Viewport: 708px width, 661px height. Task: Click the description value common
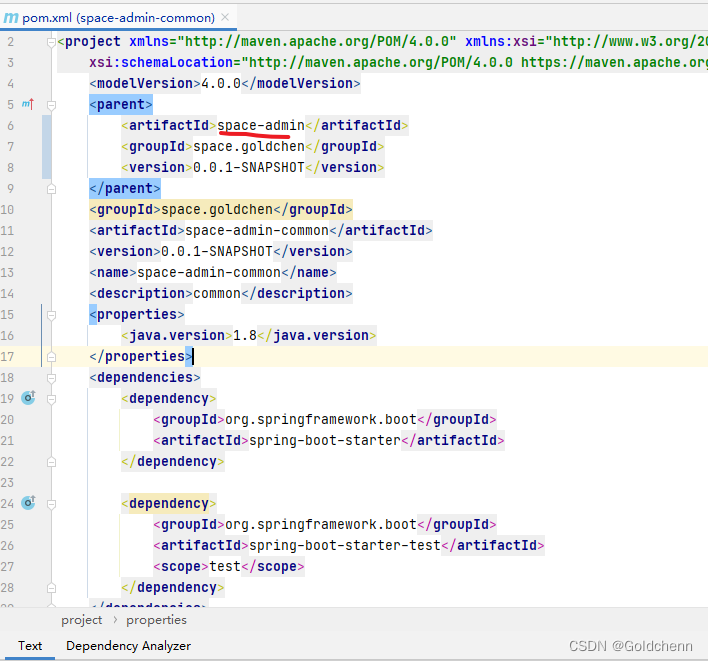[217, 293]
